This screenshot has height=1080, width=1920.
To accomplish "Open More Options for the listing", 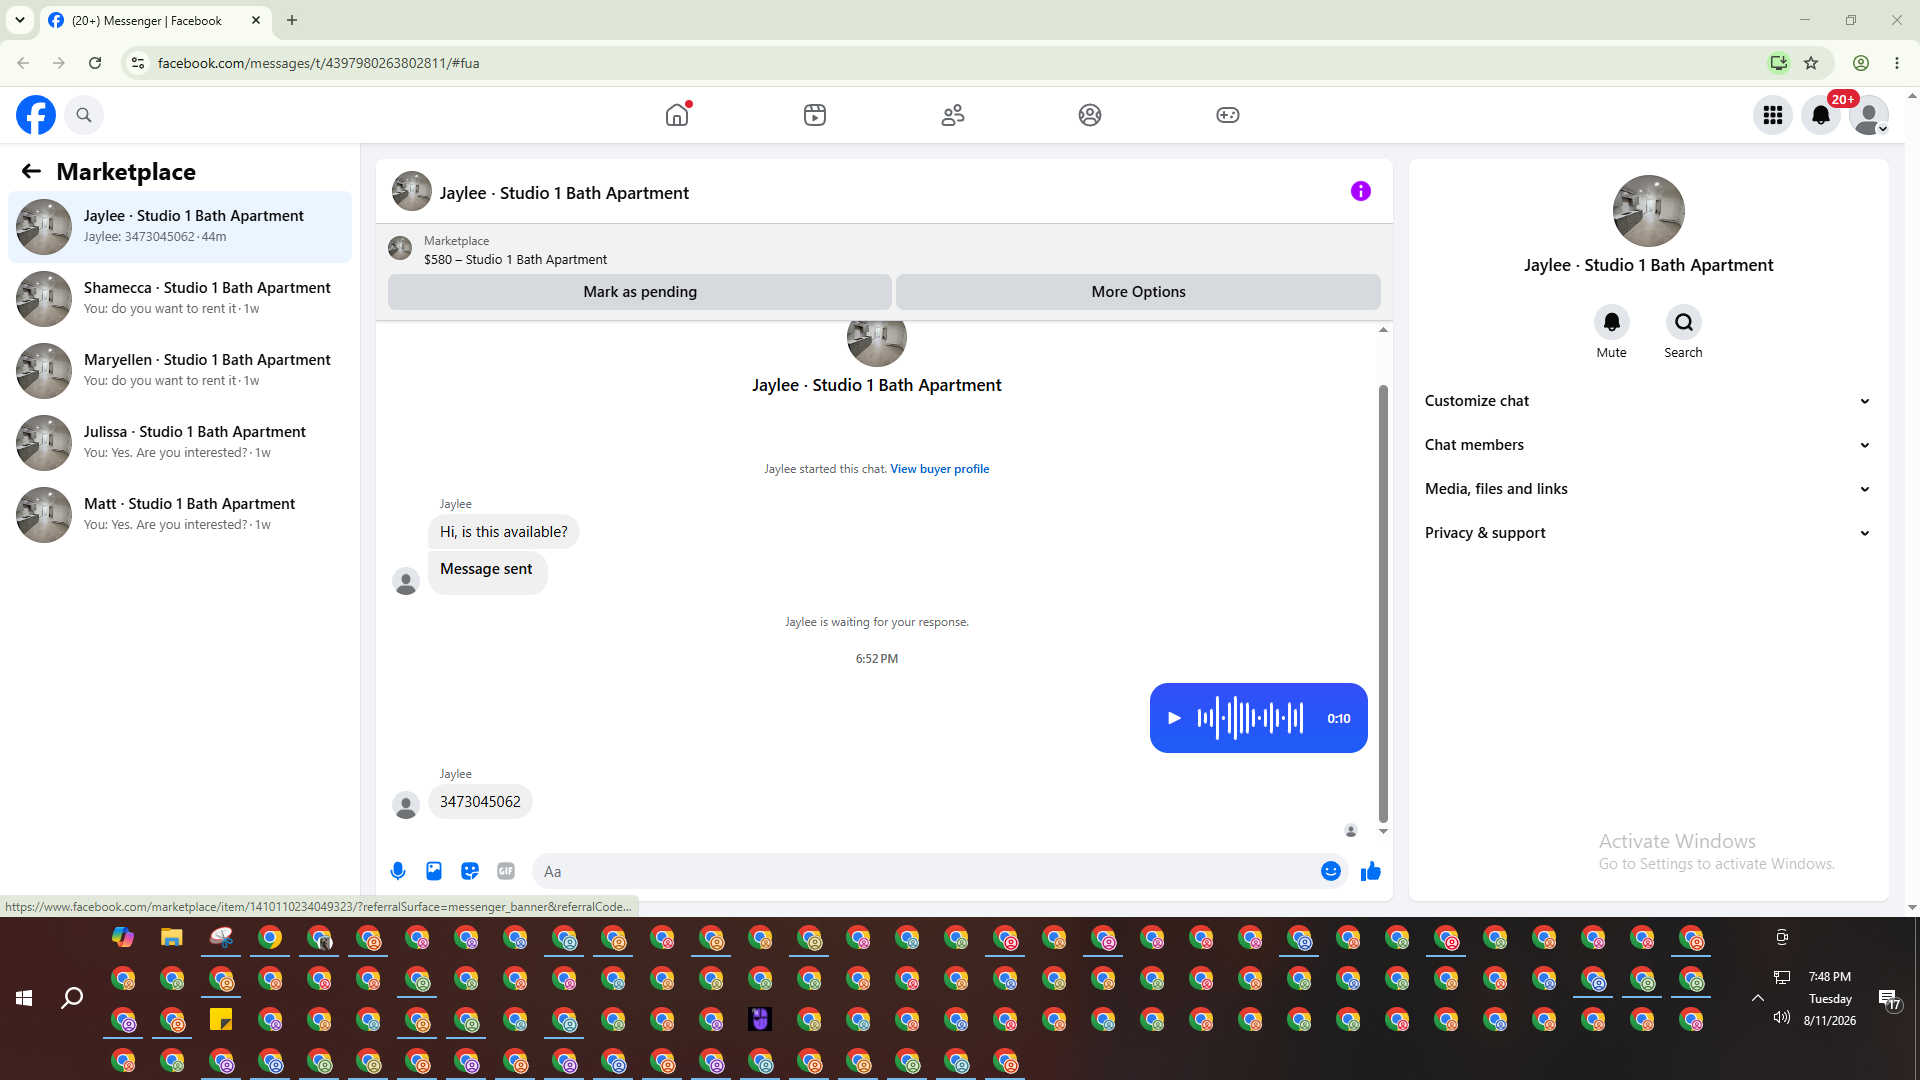I will (x=1138, y=292).
